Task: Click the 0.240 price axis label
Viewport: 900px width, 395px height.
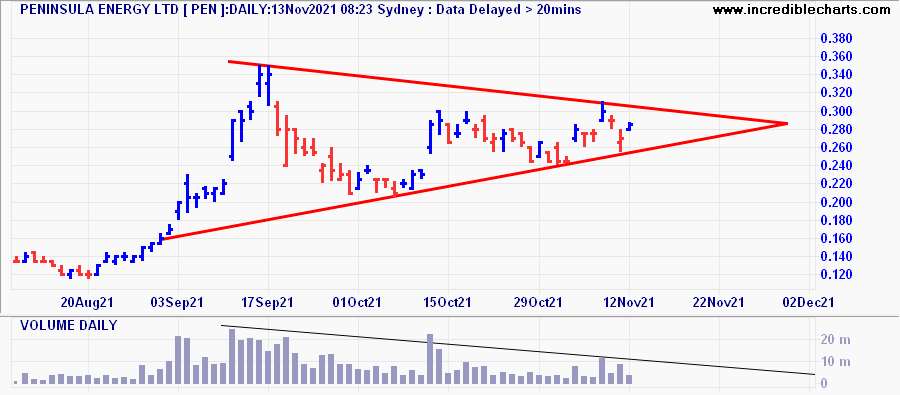Action: [x=836, y=166]
